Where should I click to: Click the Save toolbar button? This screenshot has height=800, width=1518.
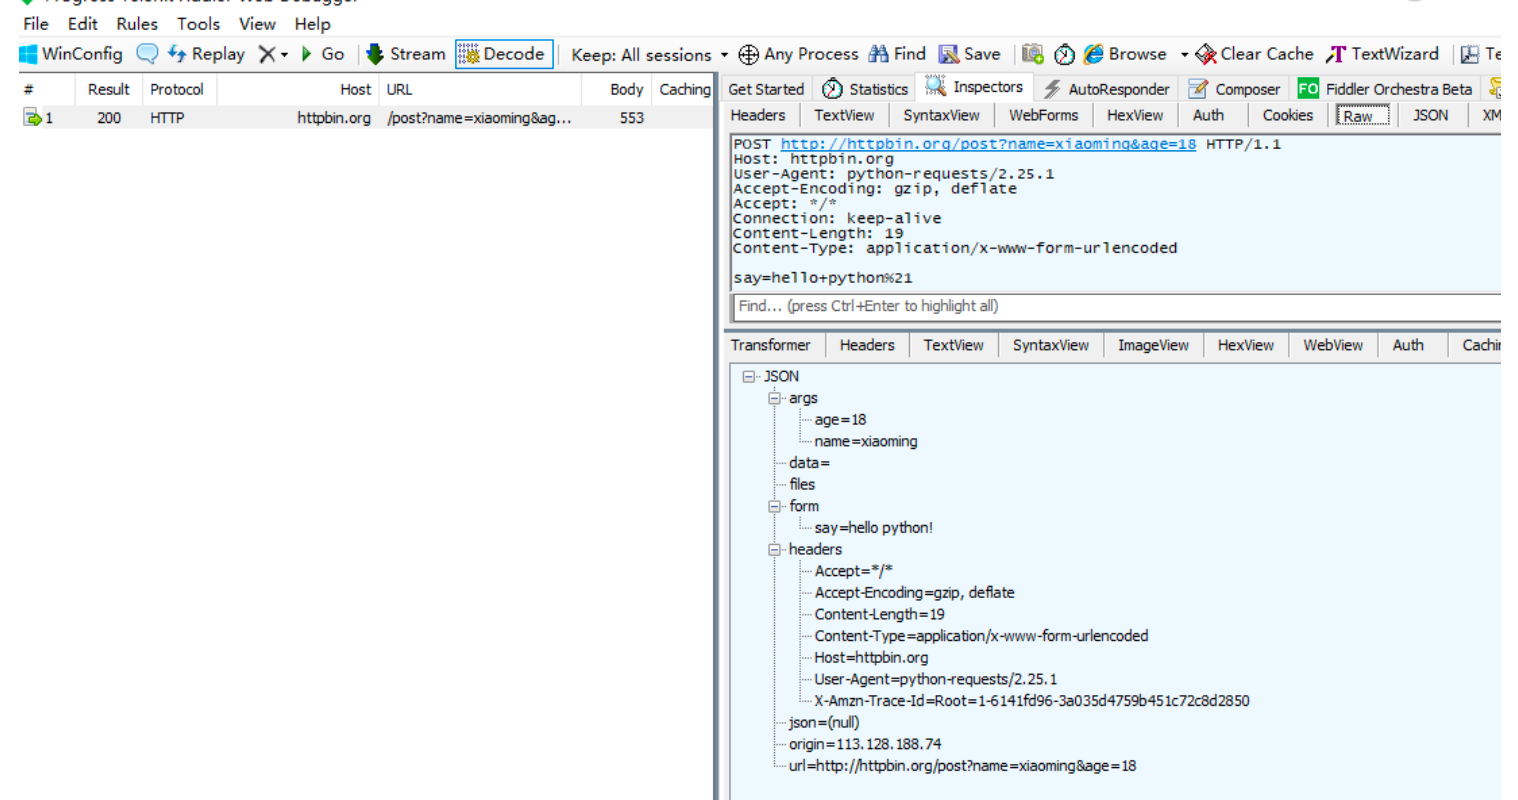point(969,54)
